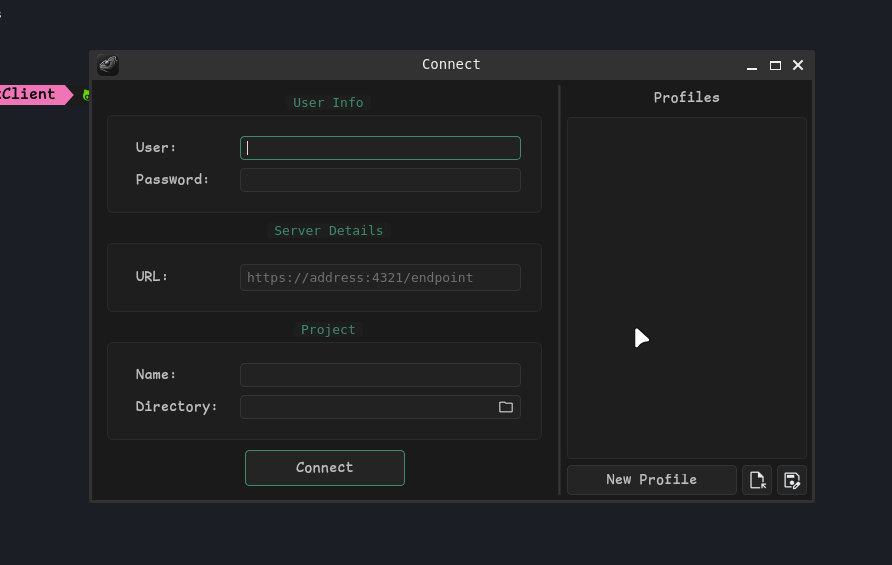Click the green icon beside the Client tag
Screen dimensions: 892x565
(x=86, y=95)
